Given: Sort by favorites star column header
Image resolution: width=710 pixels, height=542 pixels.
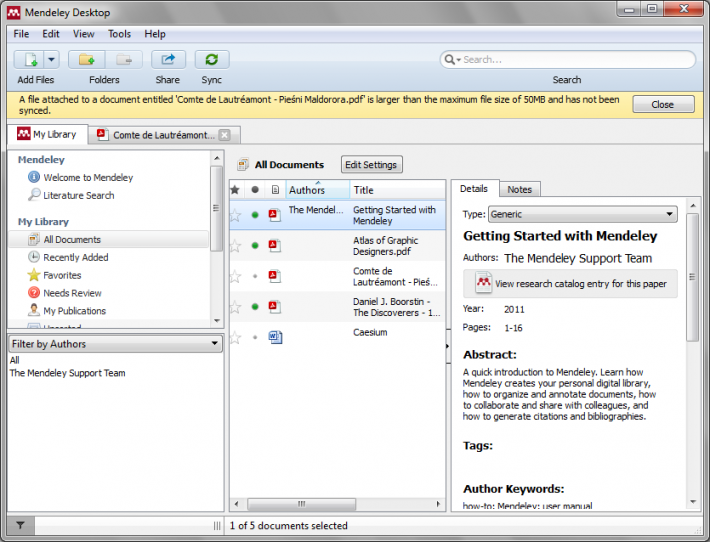Looking at the screenshot, I should click(x=235, y=190).
